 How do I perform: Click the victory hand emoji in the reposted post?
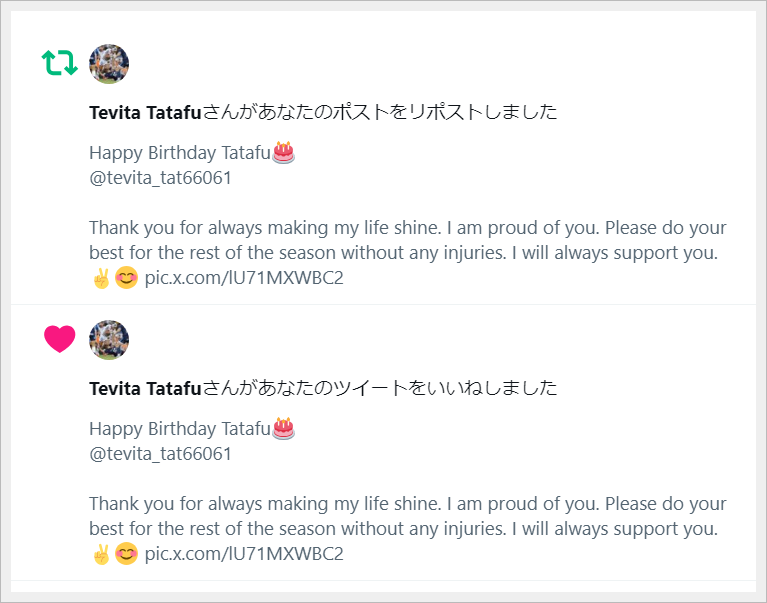click(x=100, y=278)
